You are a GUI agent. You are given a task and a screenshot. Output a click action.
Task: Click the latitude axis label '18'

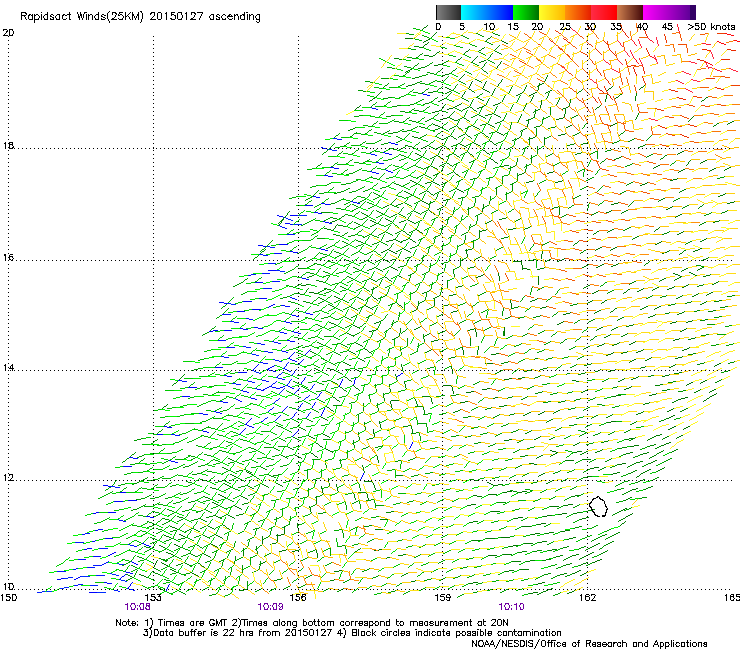click(x=8, y=145)
